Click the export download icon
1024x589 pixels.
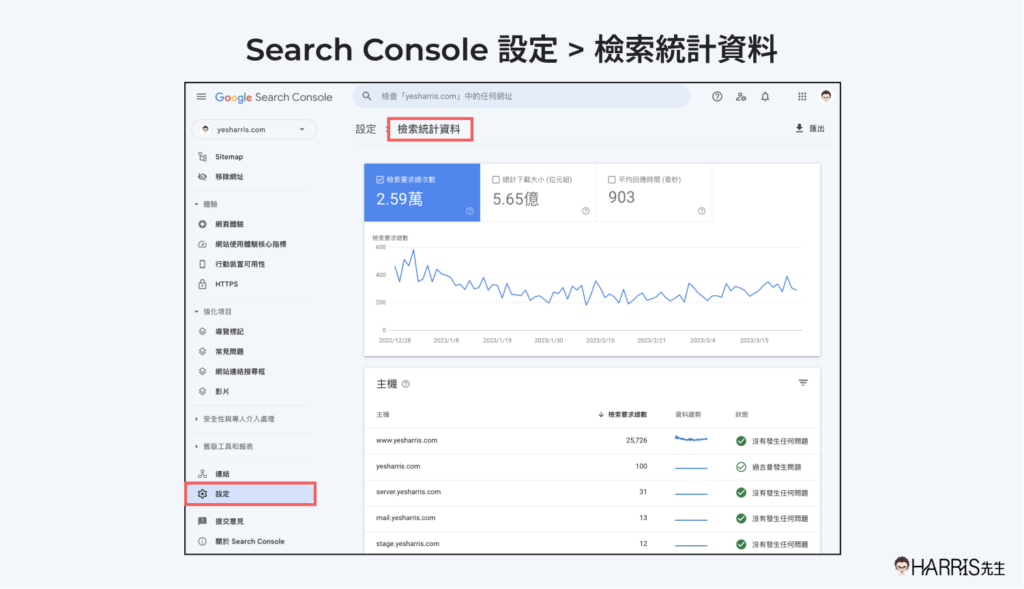(x=799, y=129)
